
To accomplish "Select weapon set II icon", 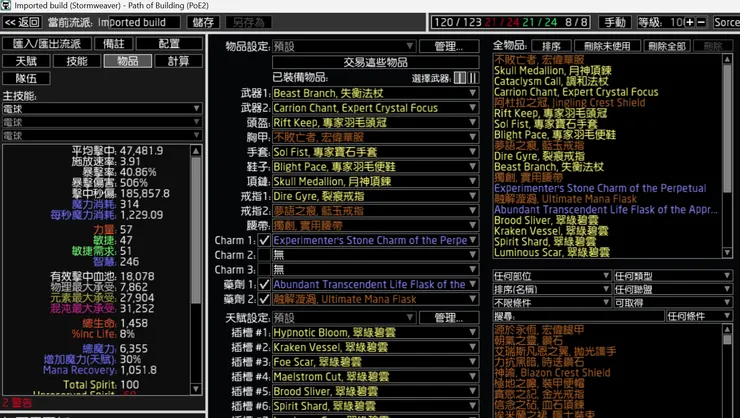I will [472, 78].
